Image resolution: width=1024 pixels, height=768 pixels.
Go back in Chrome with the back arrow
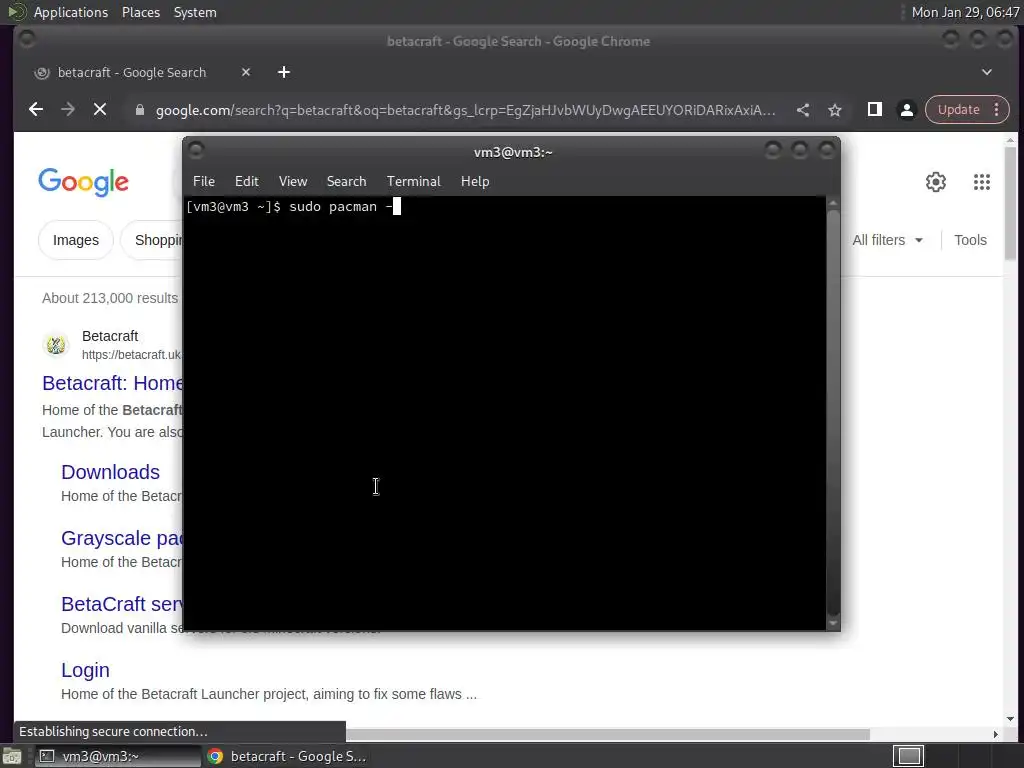pos(36,110)
